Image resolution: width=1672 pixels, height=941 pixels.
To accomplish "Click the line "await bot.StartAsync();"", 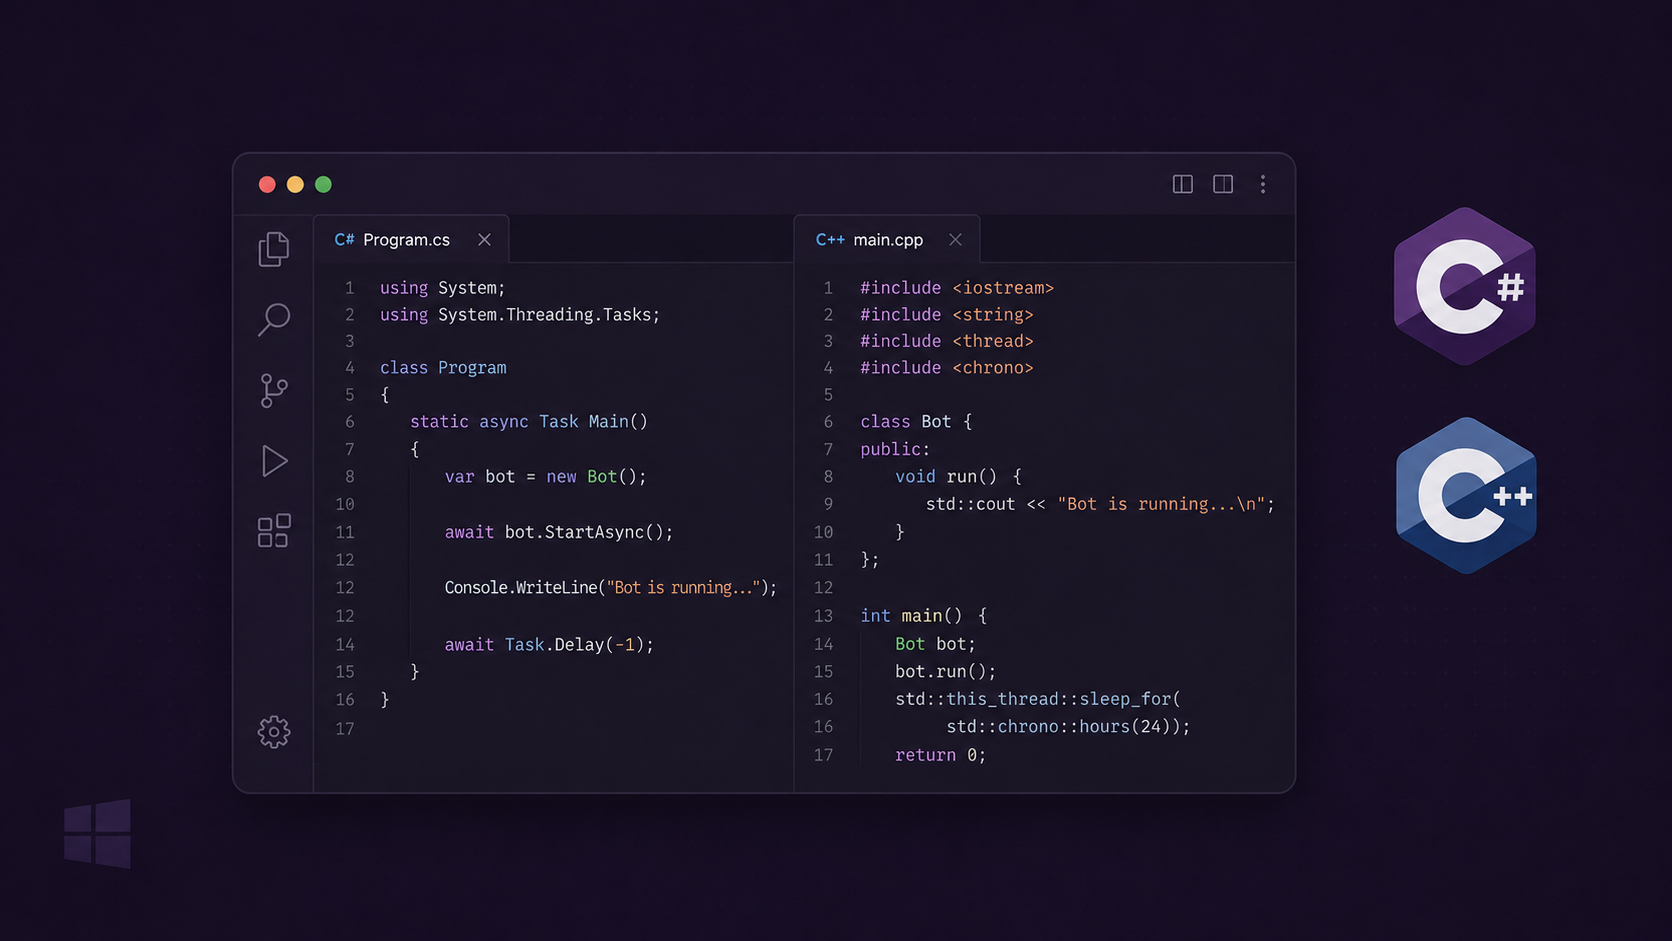I will [559, 532].
